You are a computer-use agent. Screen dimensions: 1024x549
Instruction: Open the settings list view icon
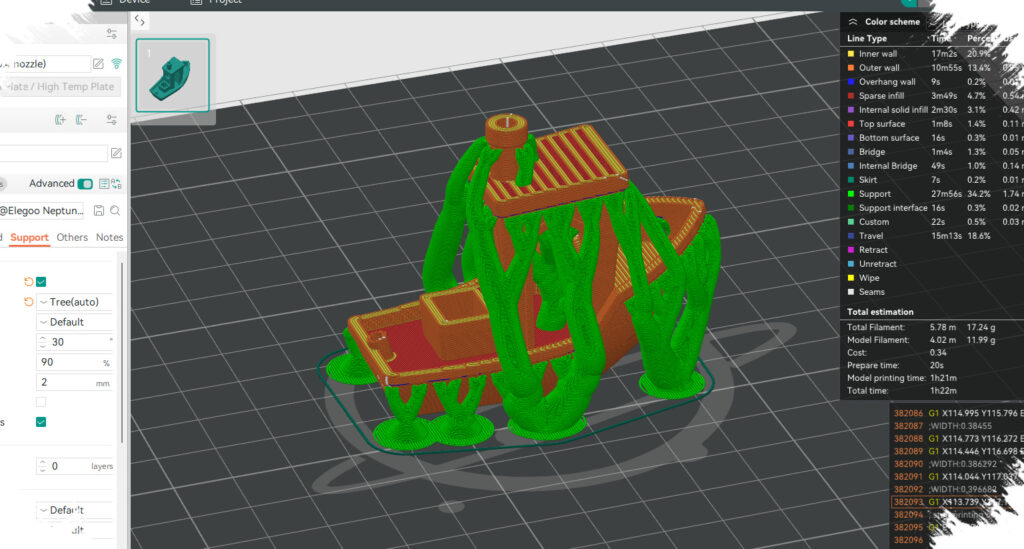[103, 184]
